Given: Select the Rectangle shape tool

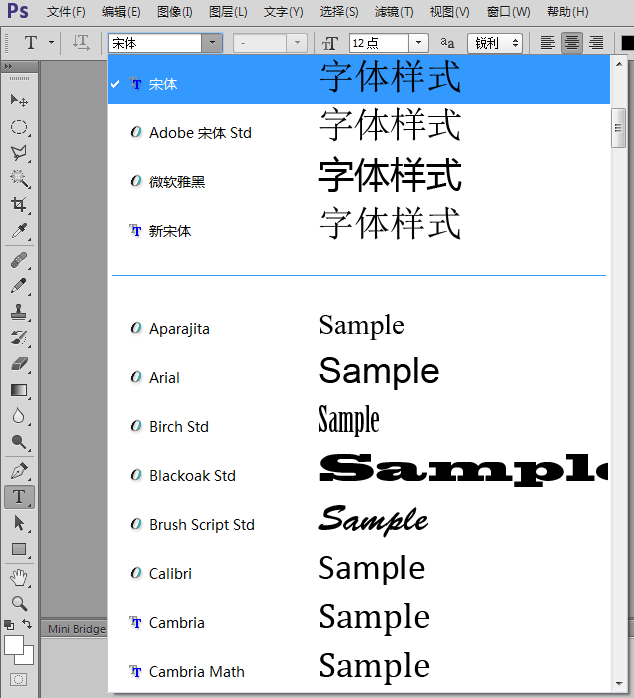Looking at the screenshot, I should (x=19, y=549).
